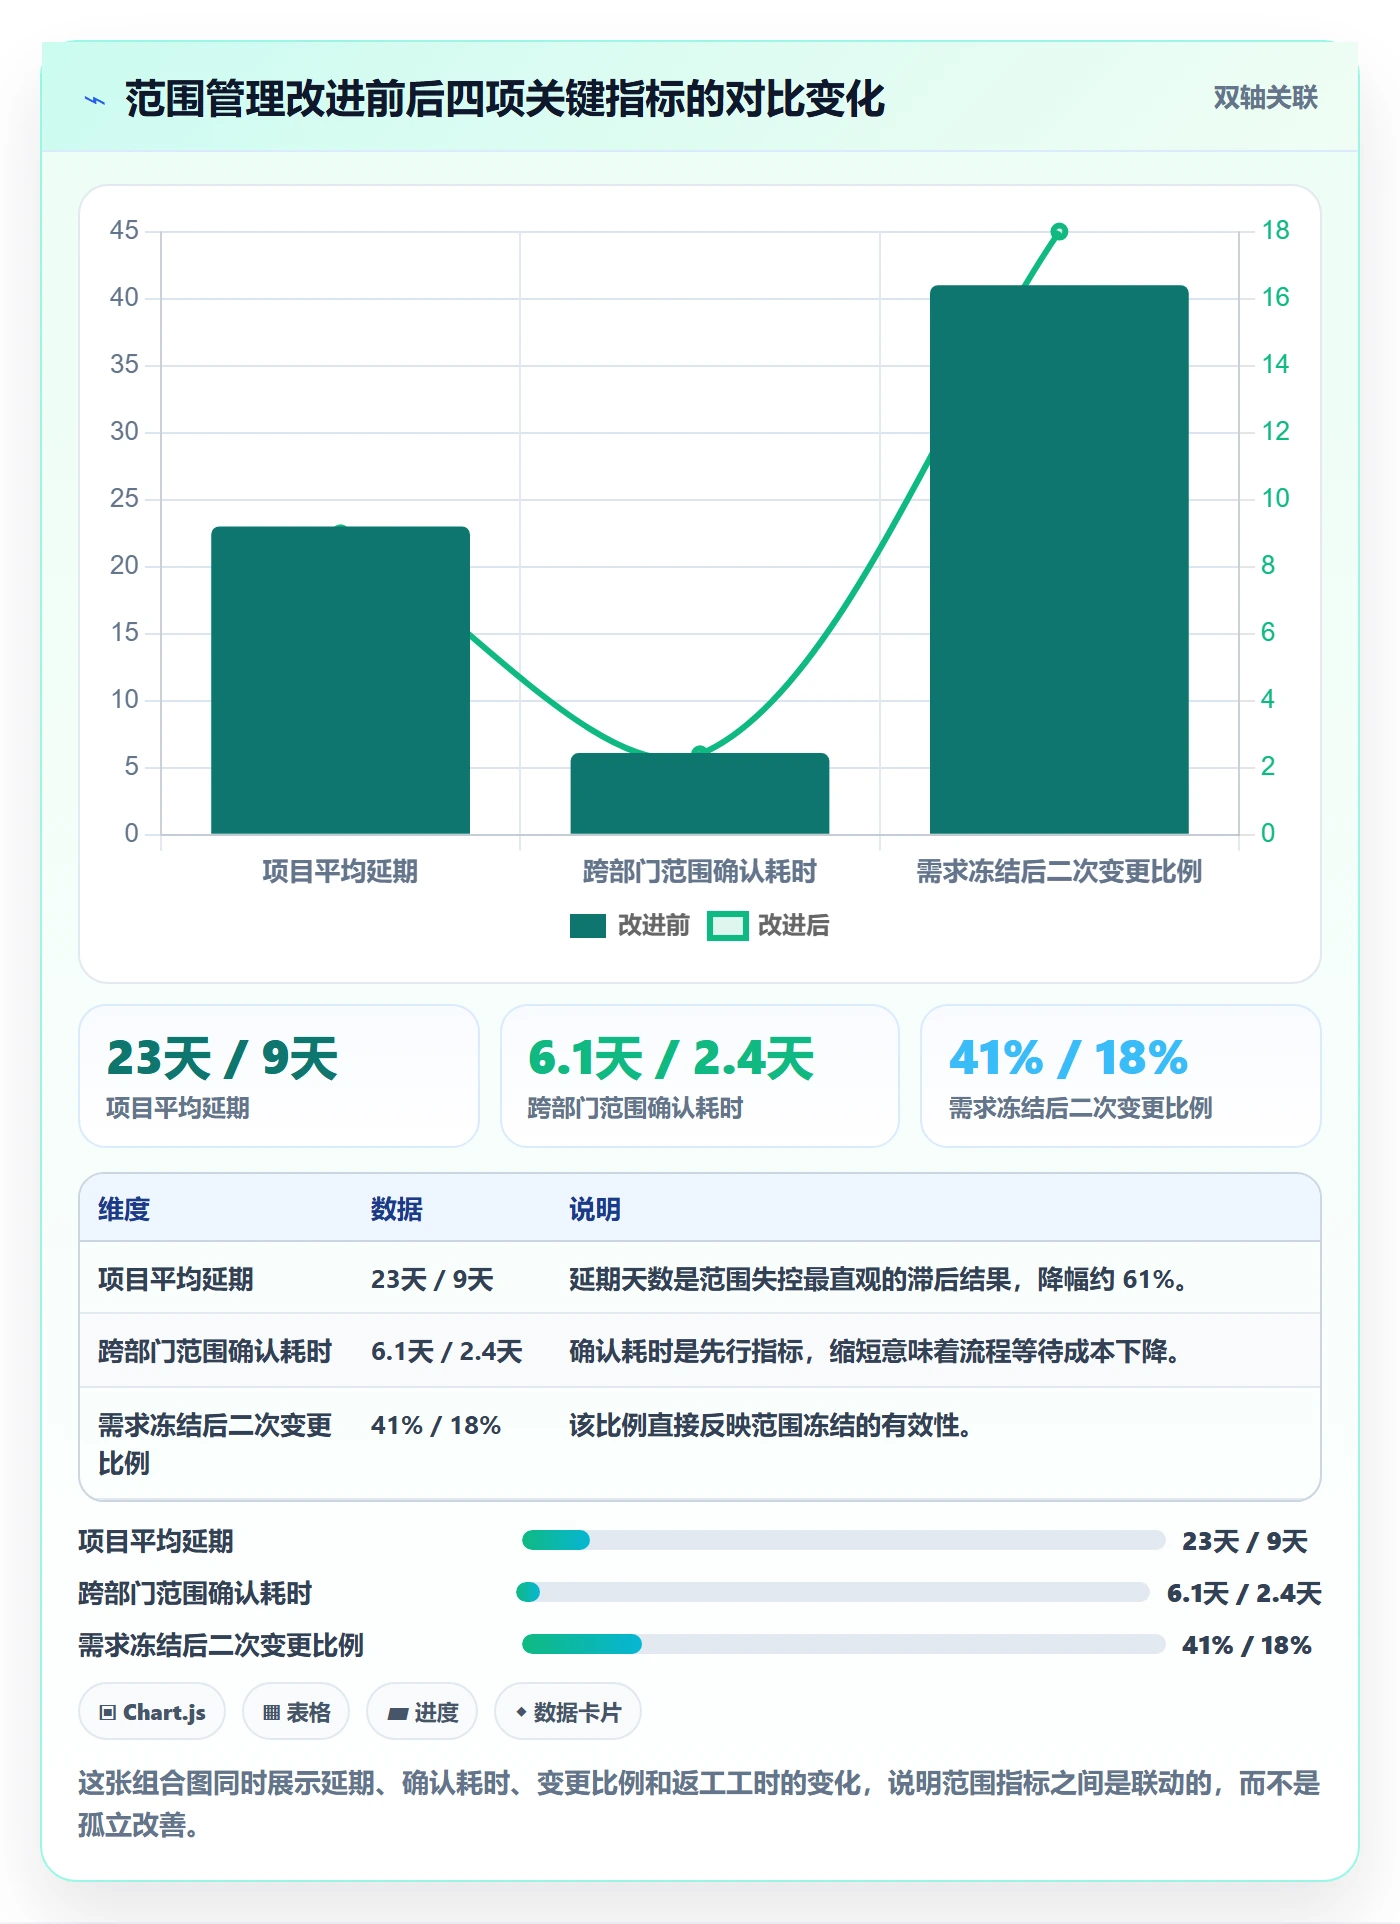The image size is (1400, 1924).
Task: Open the 6.1天 / 2.4天 data card
Action: (700, 1076)
